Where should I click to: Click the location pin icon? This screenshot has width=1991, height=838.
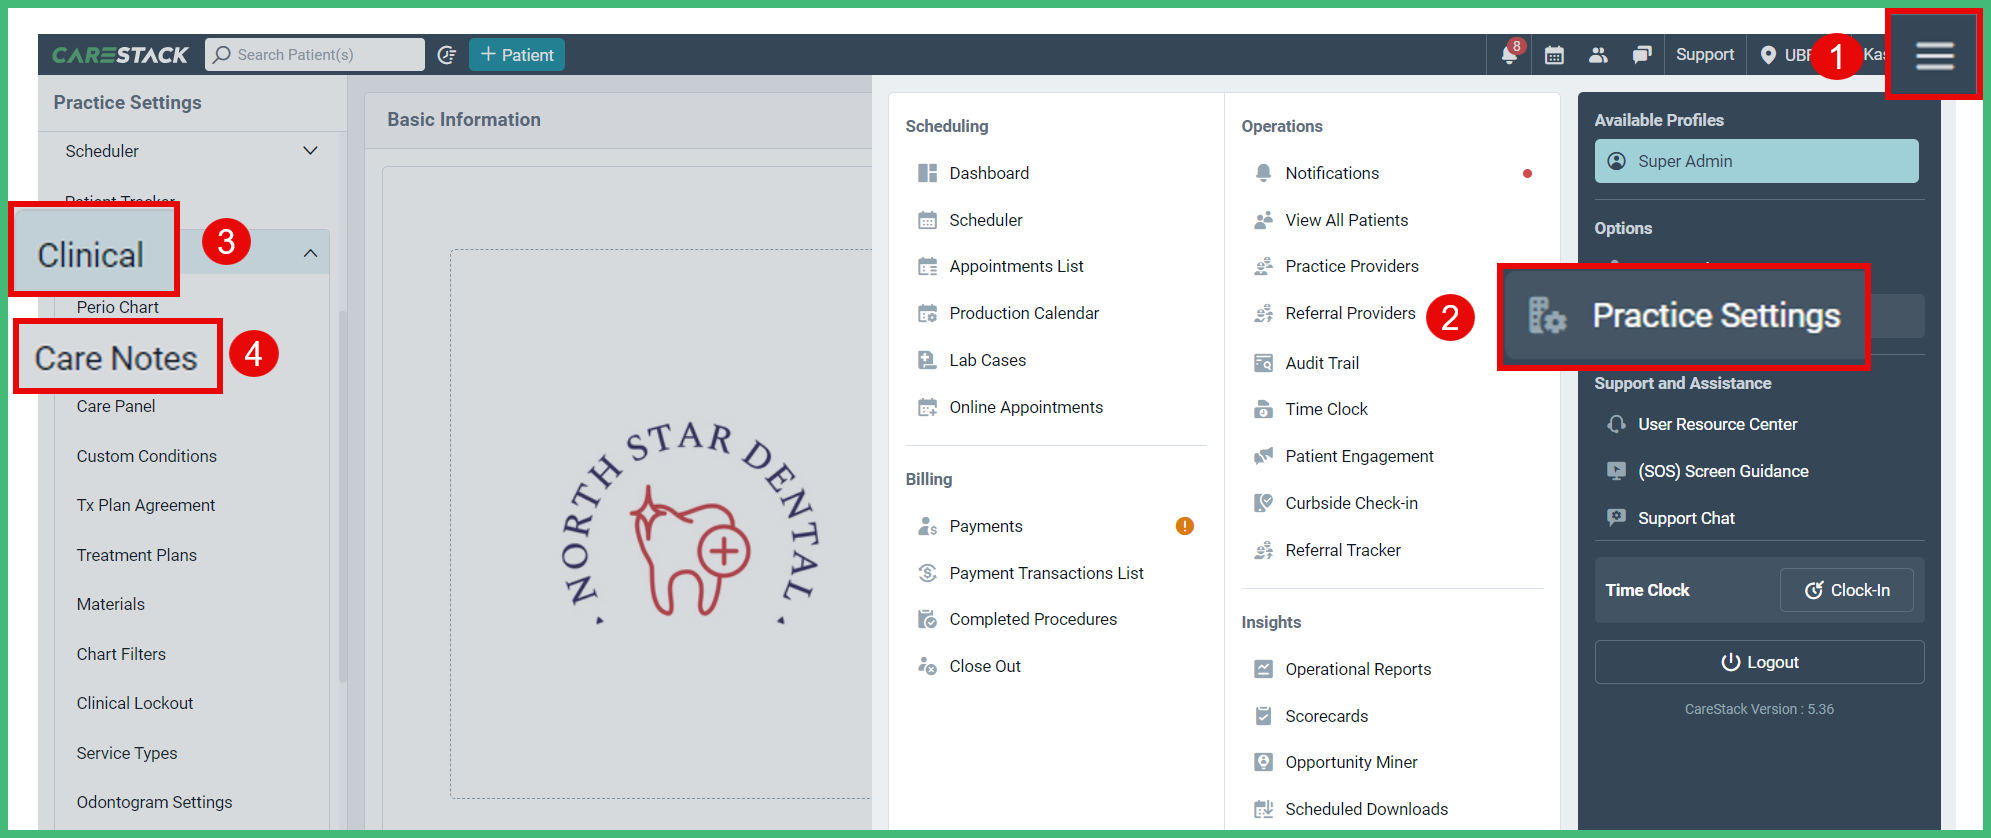1768,55
